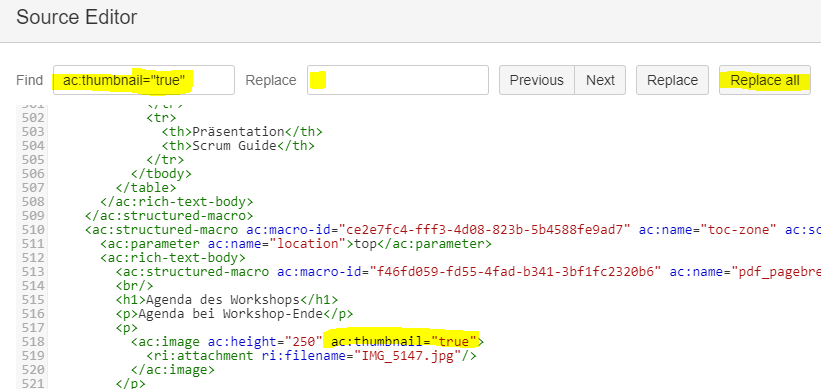Click the ac:thumbnail="true" attribute on line 518
Viewport: 821px width, 389px height.
(x=404, y=342)
